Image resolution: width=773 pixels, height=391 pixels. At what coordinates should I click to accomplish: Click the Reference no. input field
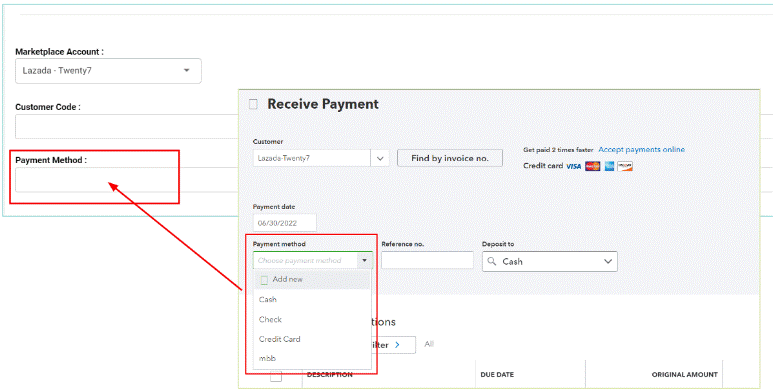point(427,260)
